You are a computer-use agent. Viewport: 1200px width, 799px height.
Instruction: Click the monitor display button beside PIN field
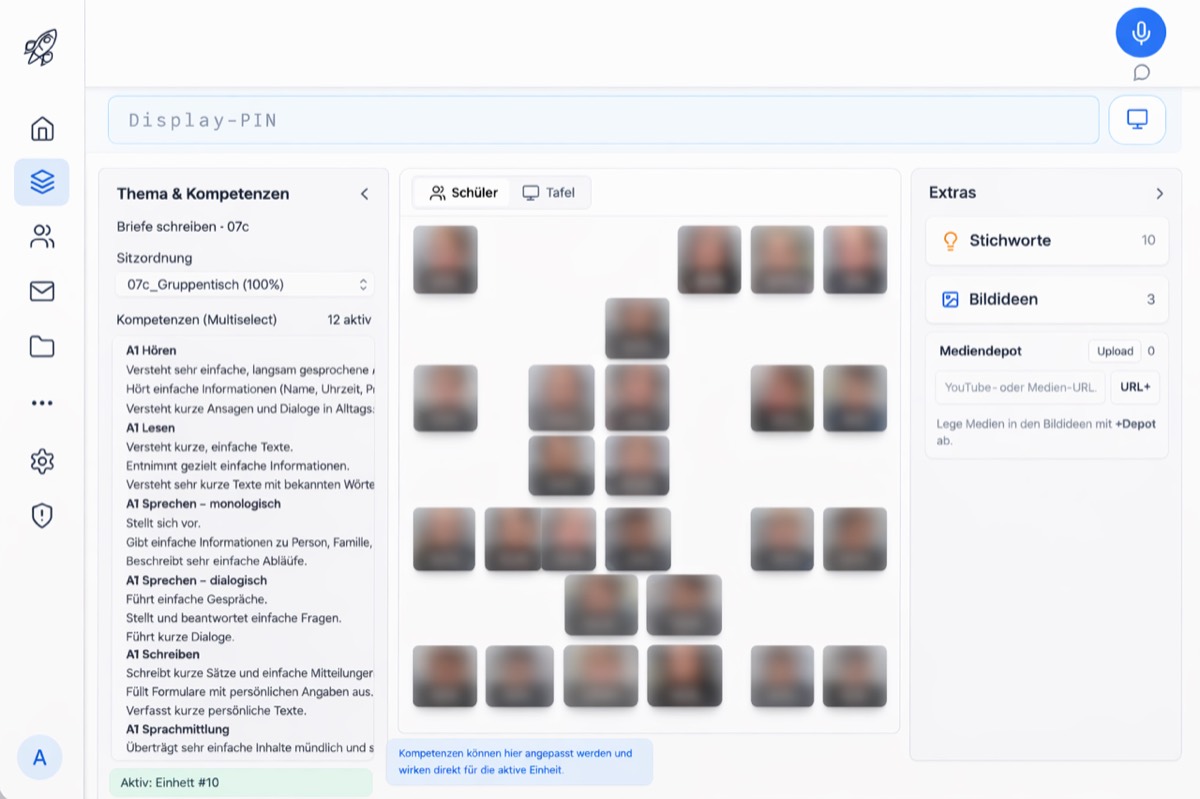tap(1137, 120)
